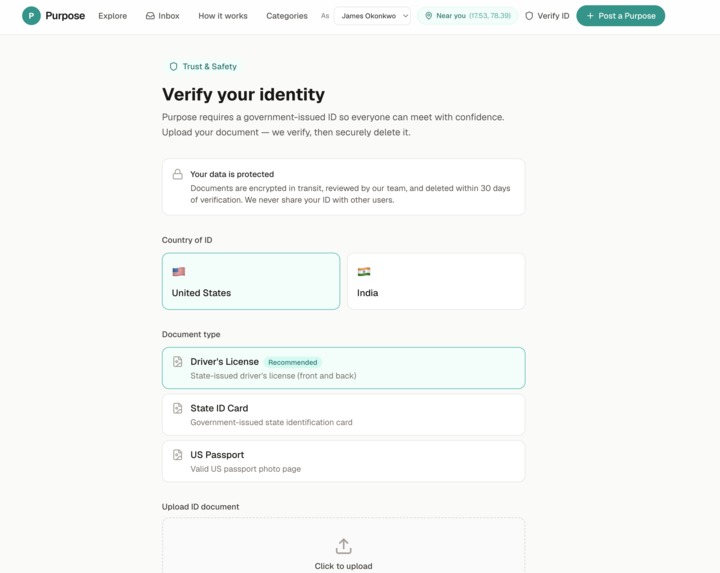Click the Inbox tray icon
This screenshot has width=720, height=573.
(150, 16)
